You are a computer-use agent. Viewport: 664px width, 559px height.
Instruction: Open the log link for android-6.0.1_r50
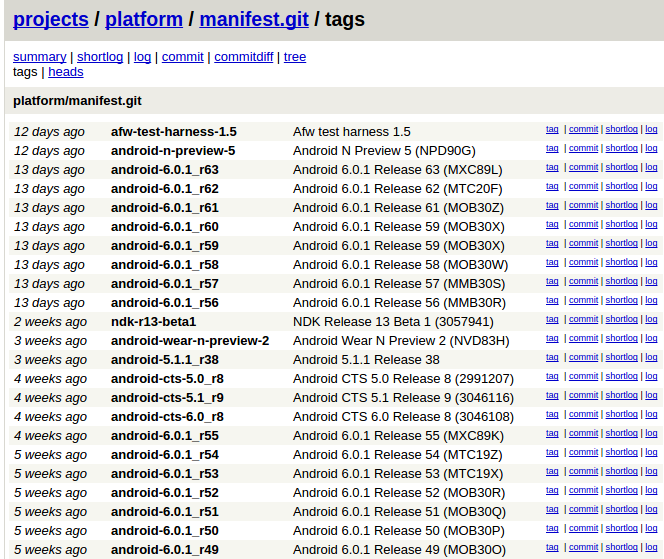pos(651,529)
